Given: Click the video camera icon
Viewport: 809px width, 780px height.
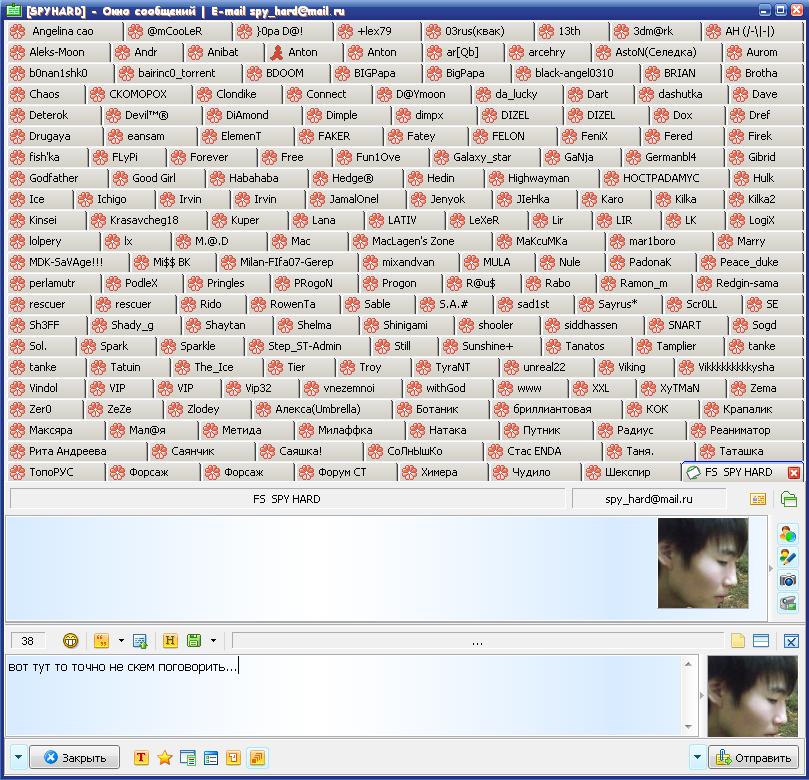Looking at the screenshot, I should [x=788, y=602].
